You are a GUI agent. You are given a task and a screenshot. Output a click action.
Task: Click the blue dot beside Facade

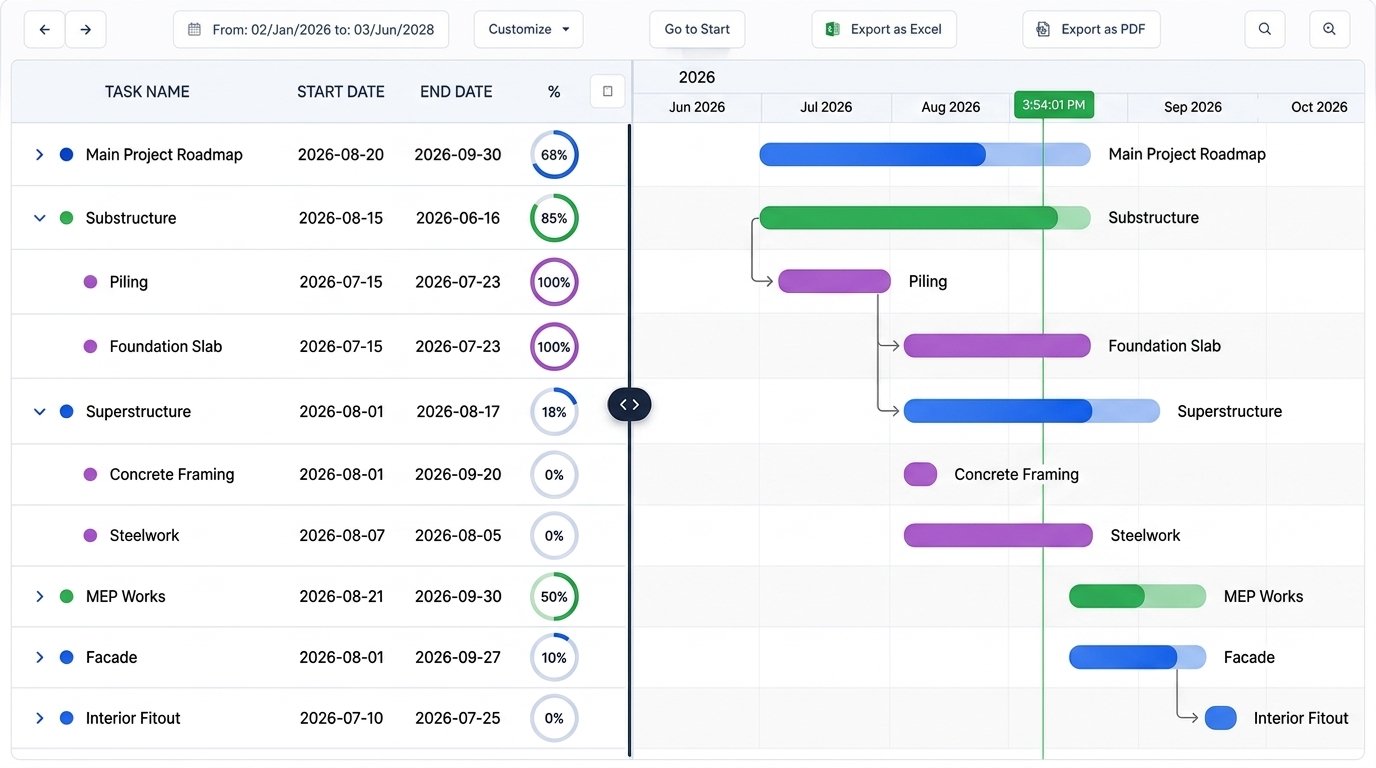coord(67,658)
